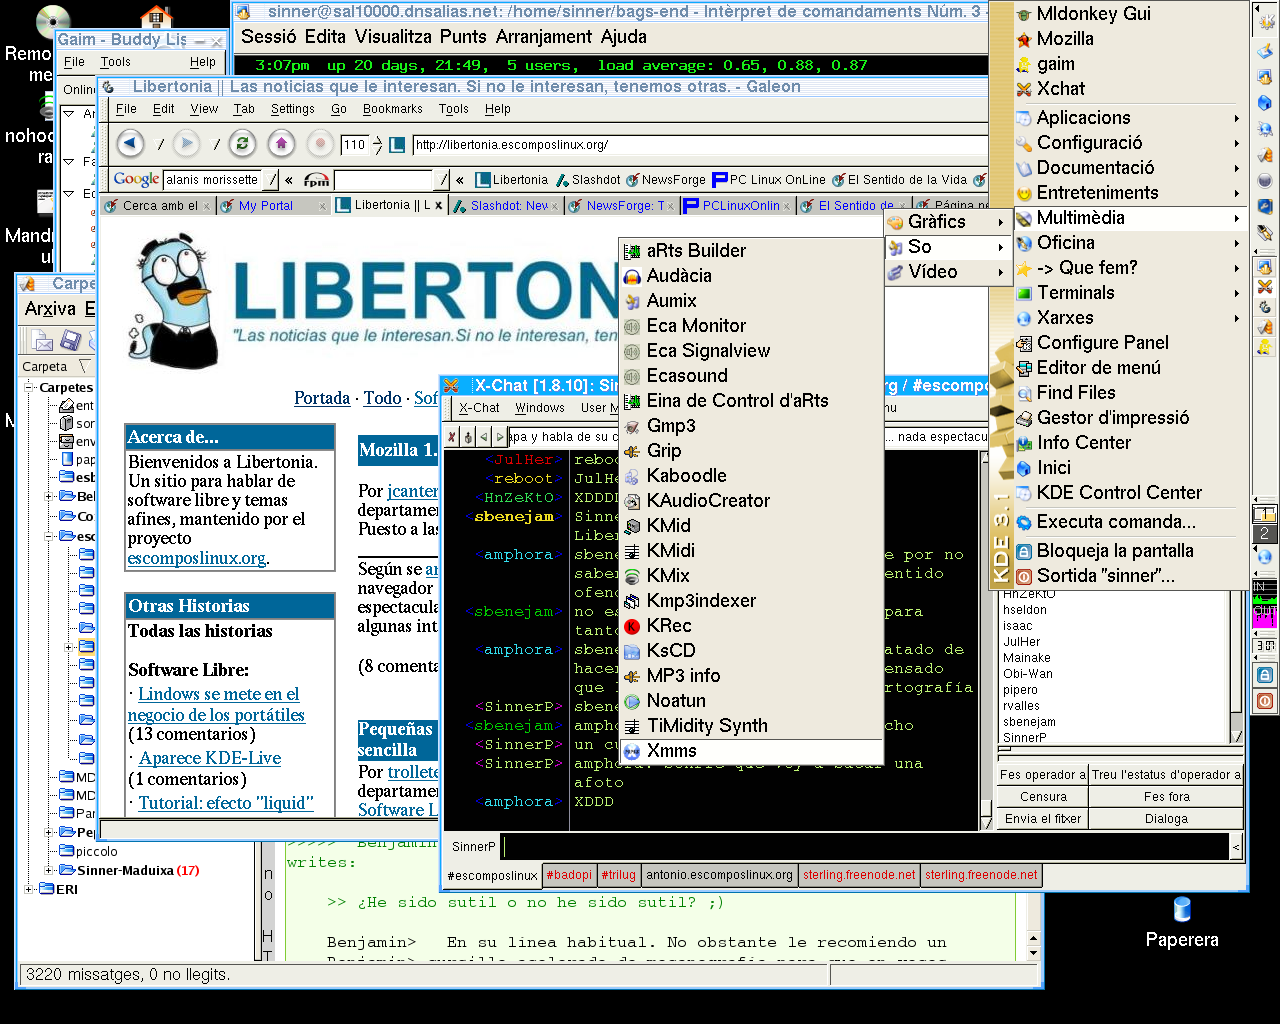Open the Xarxes submenu in the KDE menu

[1130, 318]
